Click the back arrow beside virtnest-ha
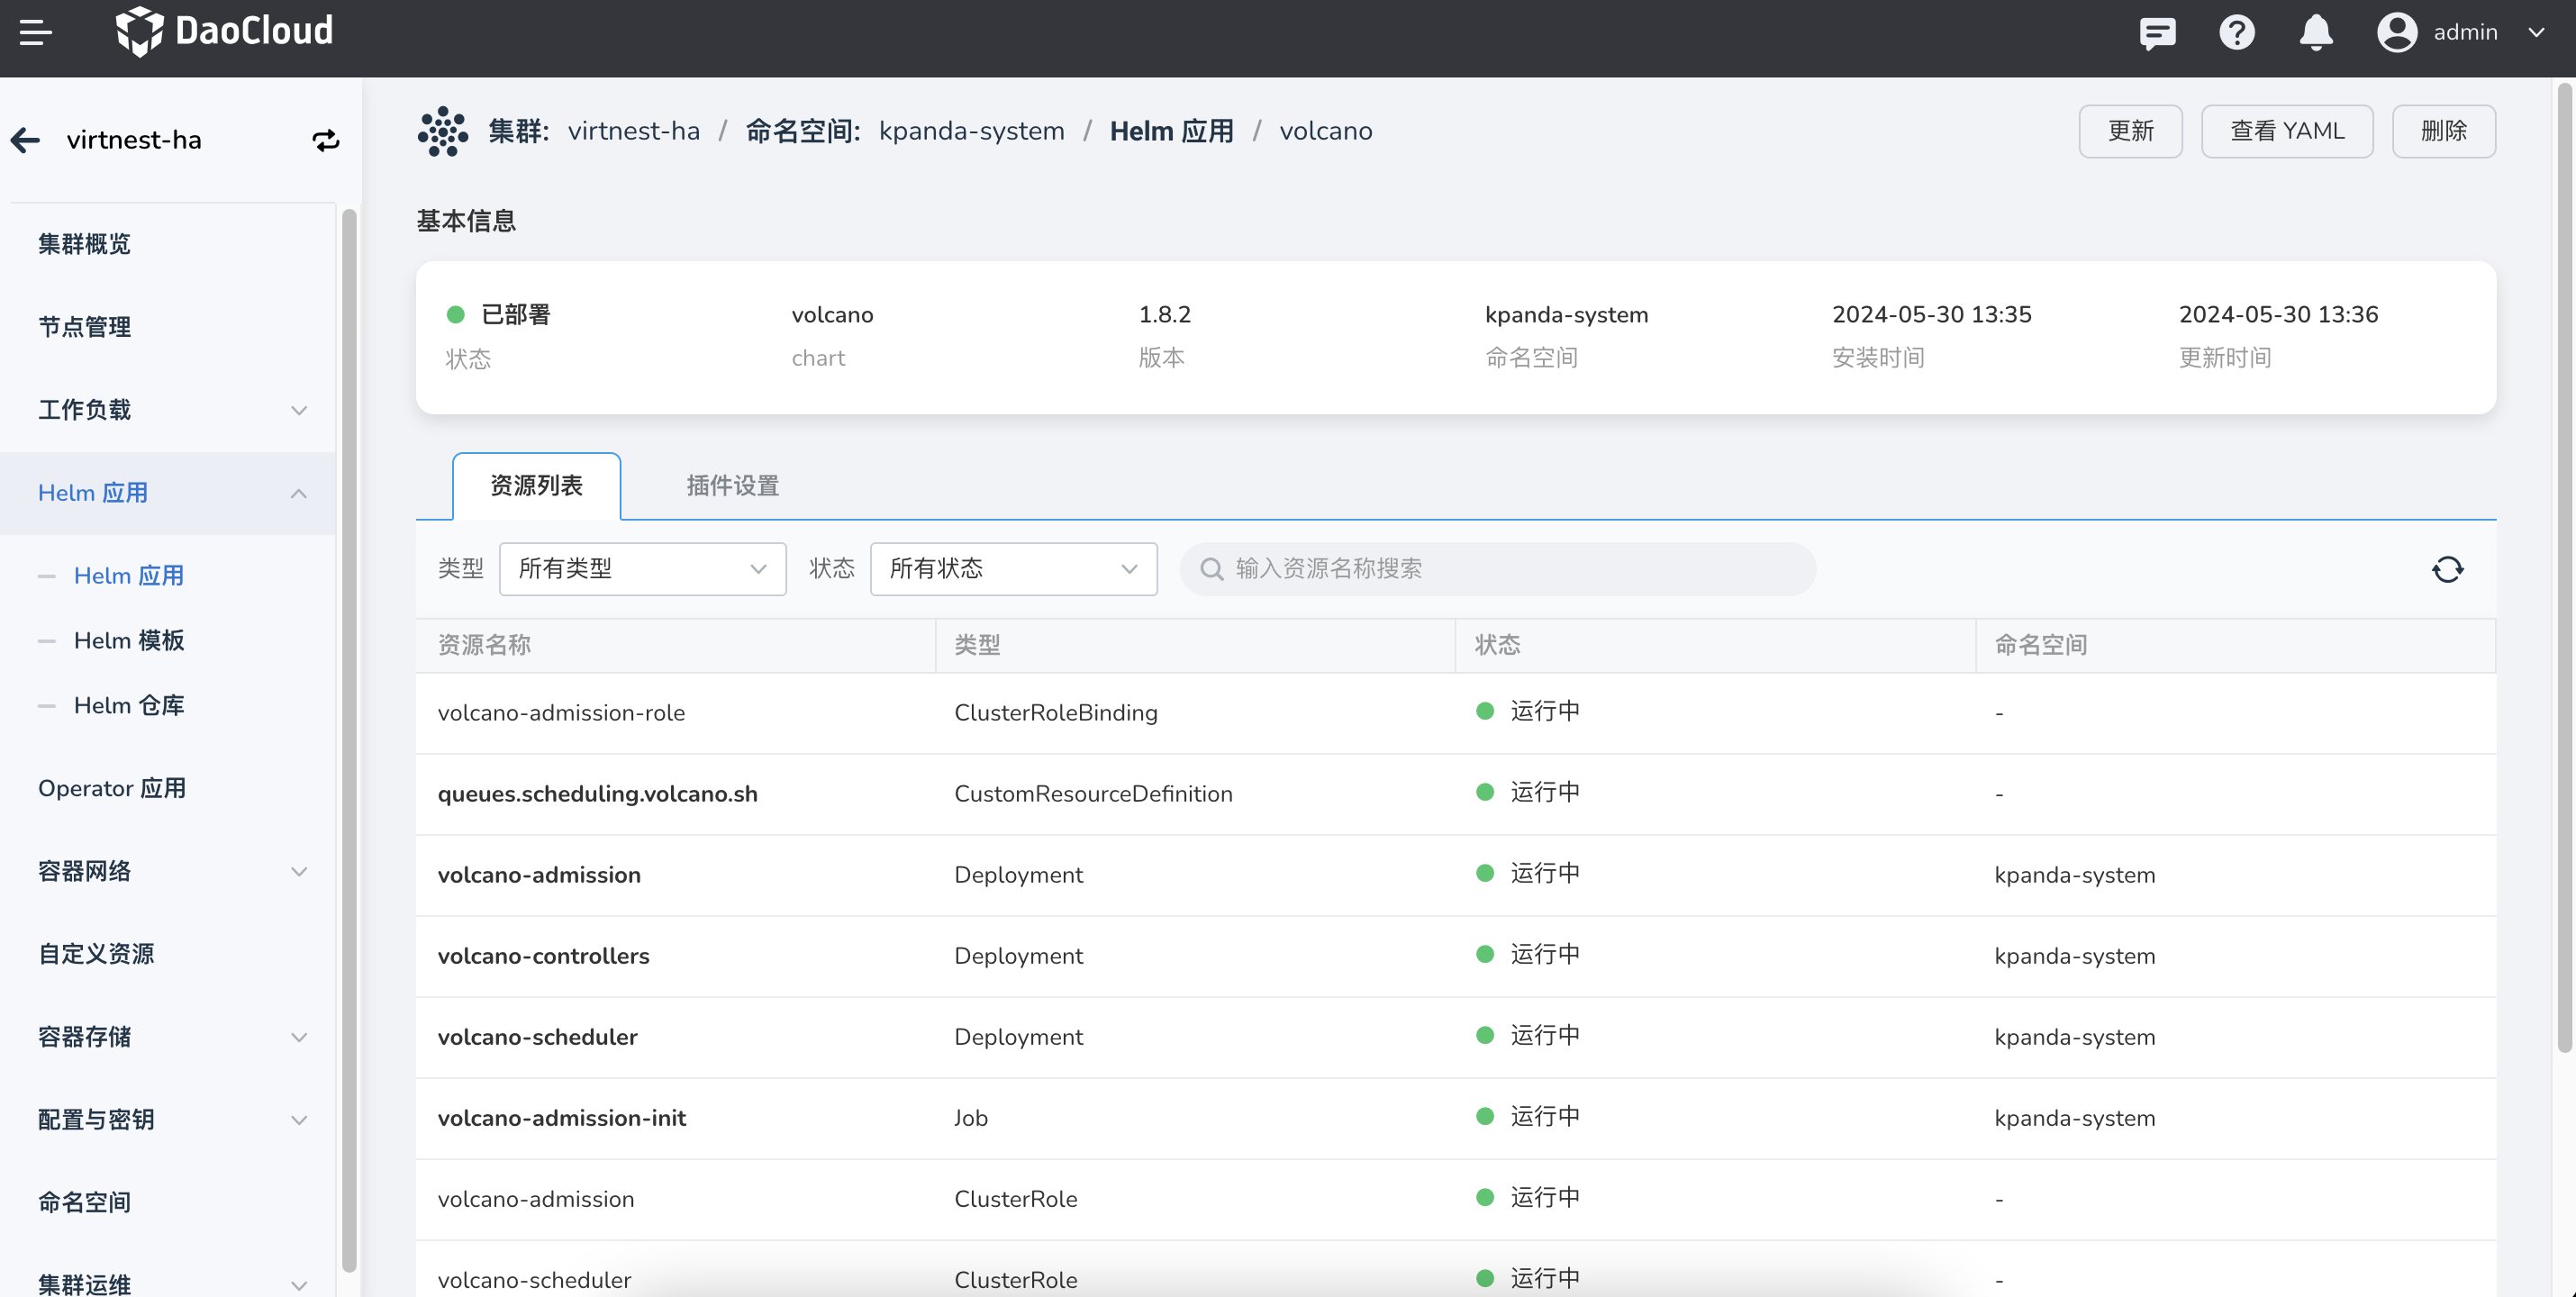Image resolution: width=2576 pixels, height=1297 pixels. click(26, 140)
